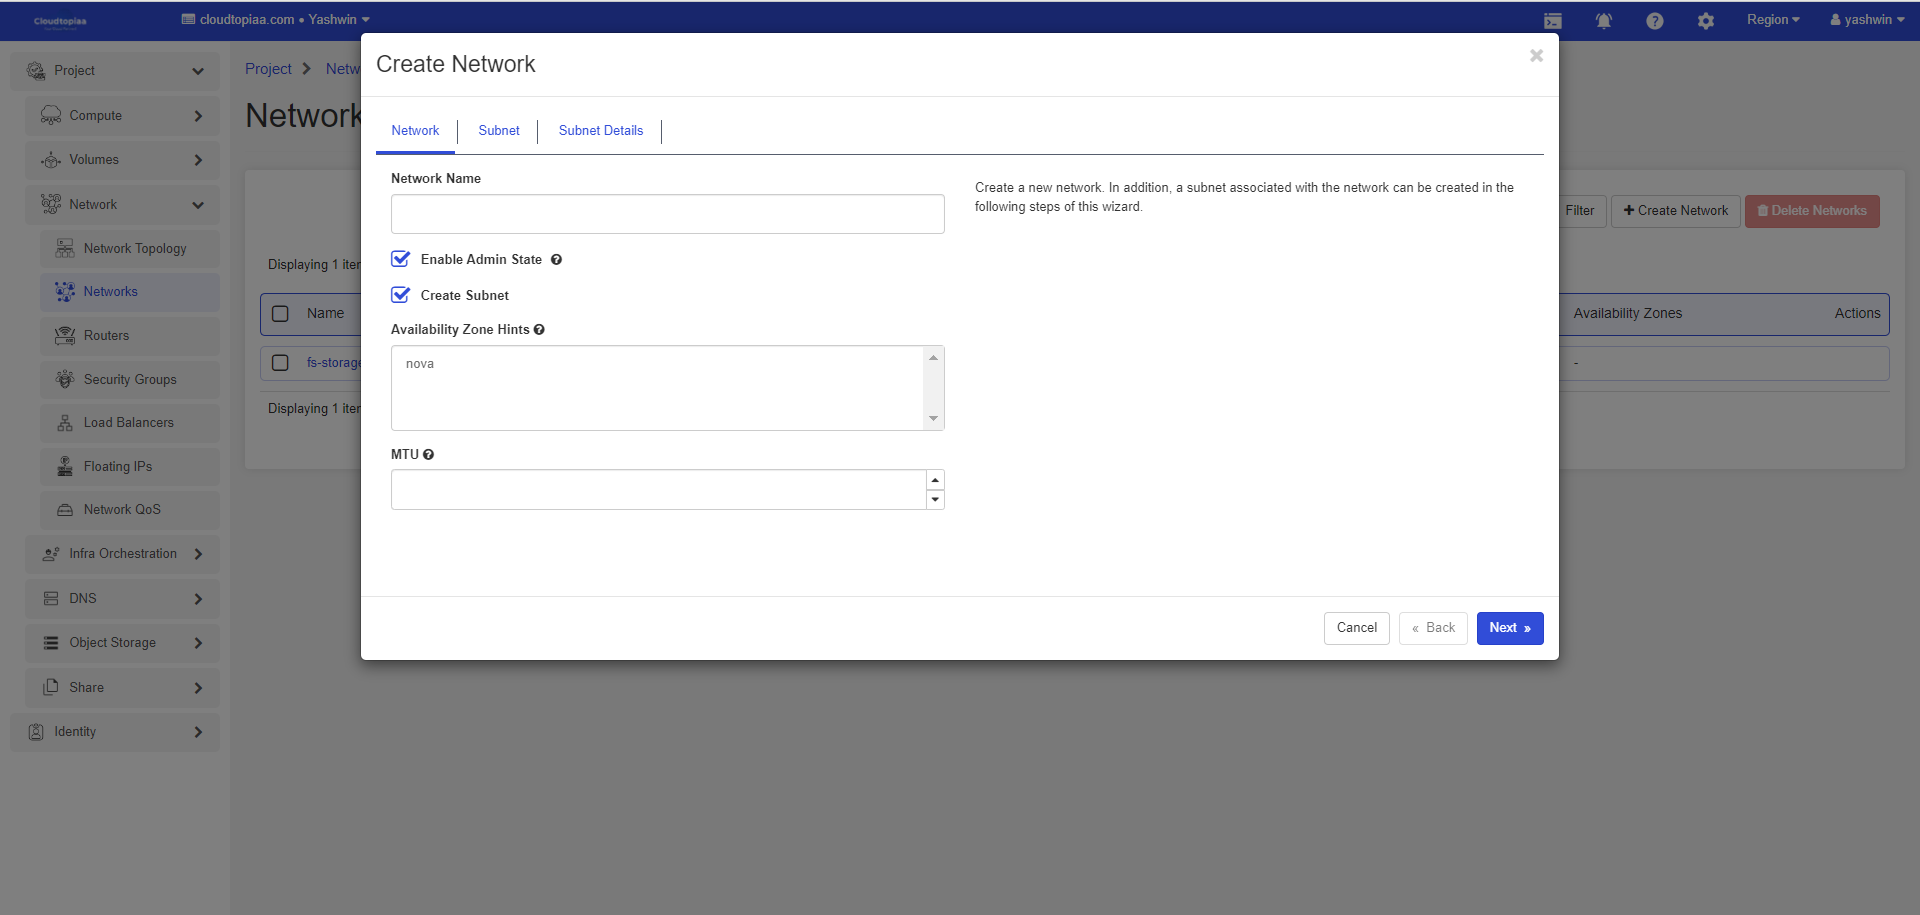1920x915 pixels.
Task: Click the Next button
Action: click(x=1509, y=628)
